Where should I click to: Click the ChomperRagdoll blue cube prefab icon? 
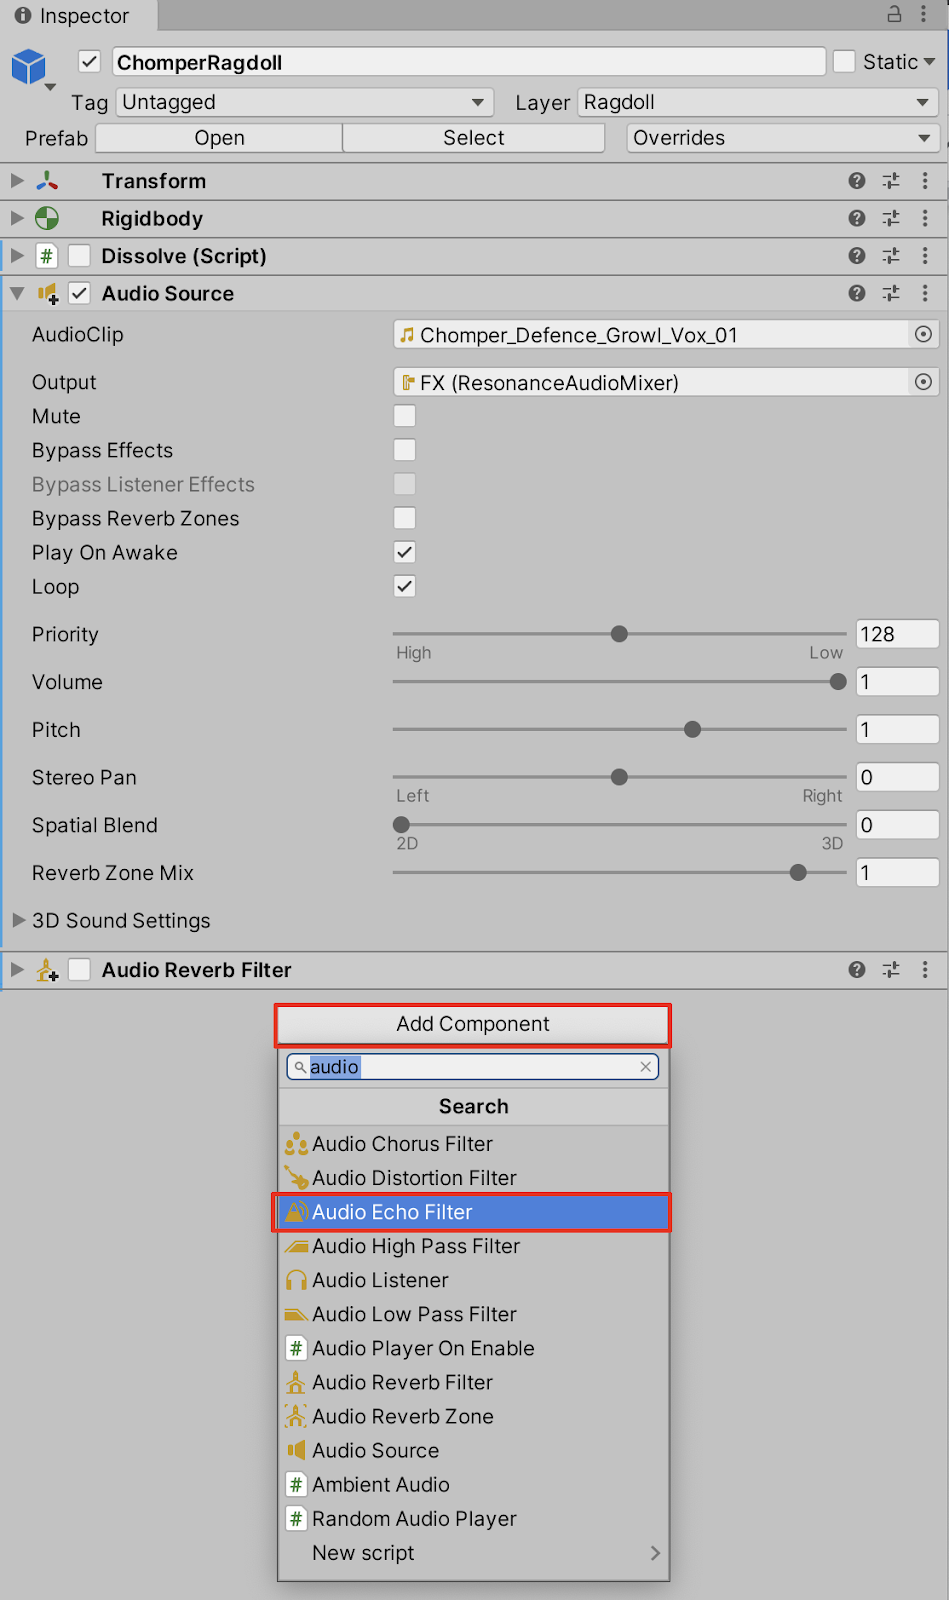point(29,67)
